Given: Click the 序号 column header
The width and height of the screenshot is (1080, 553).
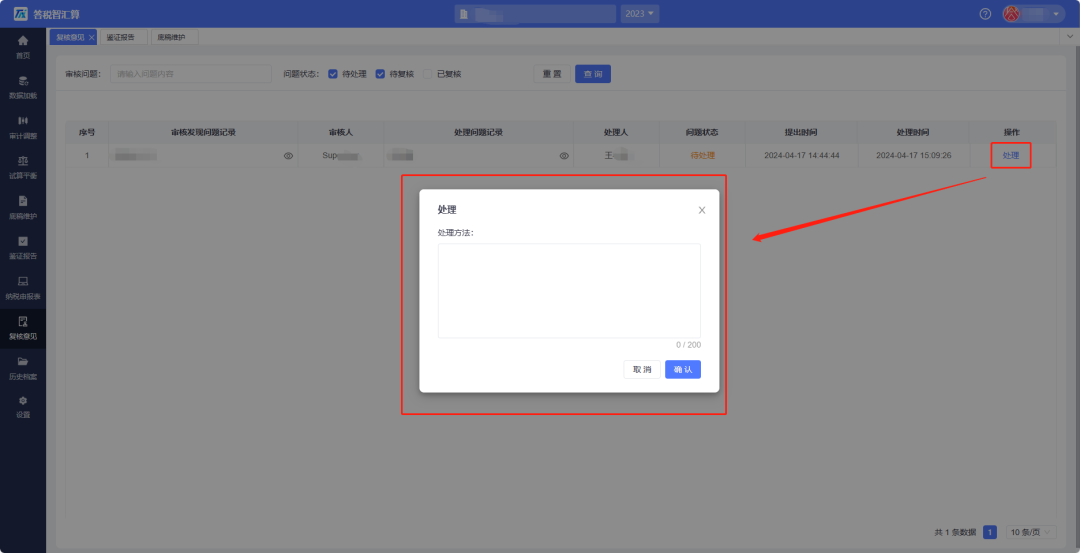Looking at the screenshot, I should tap(87, 132).
